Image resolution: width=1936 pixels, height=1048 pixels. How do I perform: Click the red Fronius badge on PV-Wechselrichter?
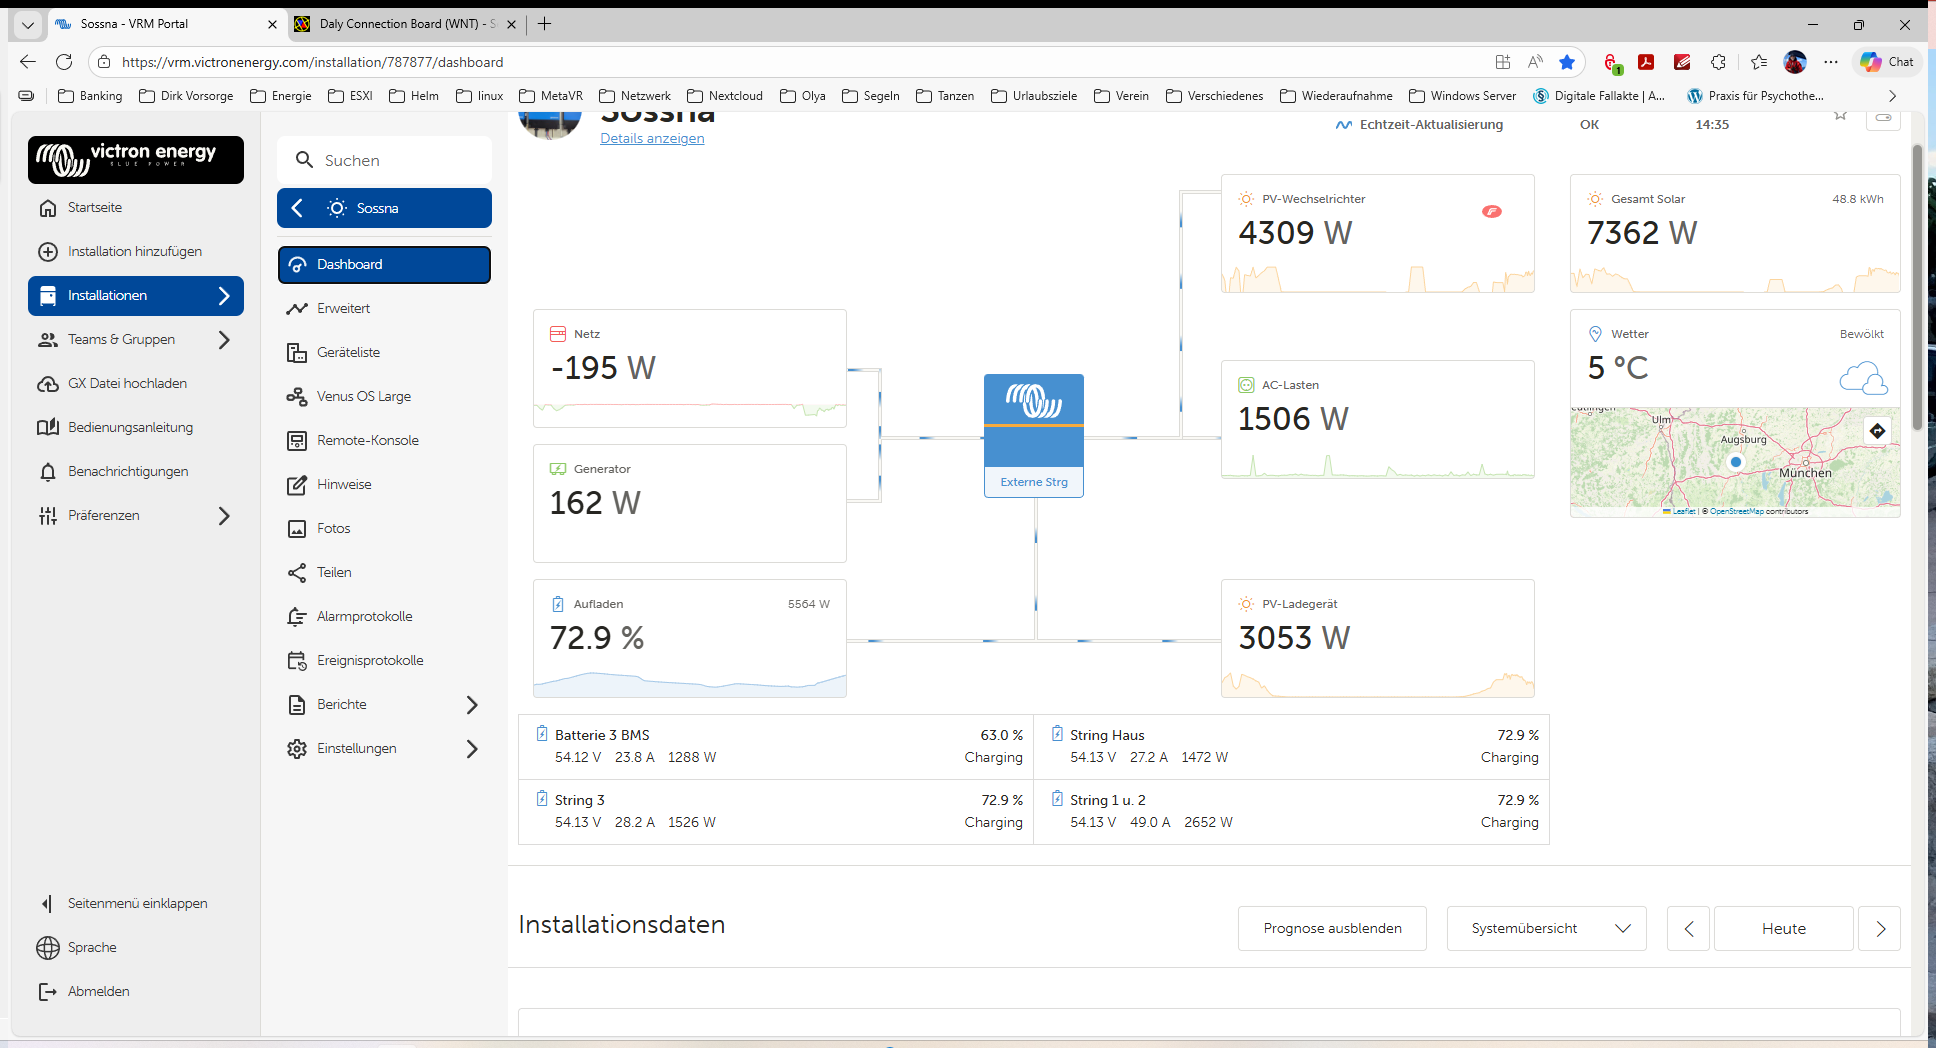coord(1491,211)
